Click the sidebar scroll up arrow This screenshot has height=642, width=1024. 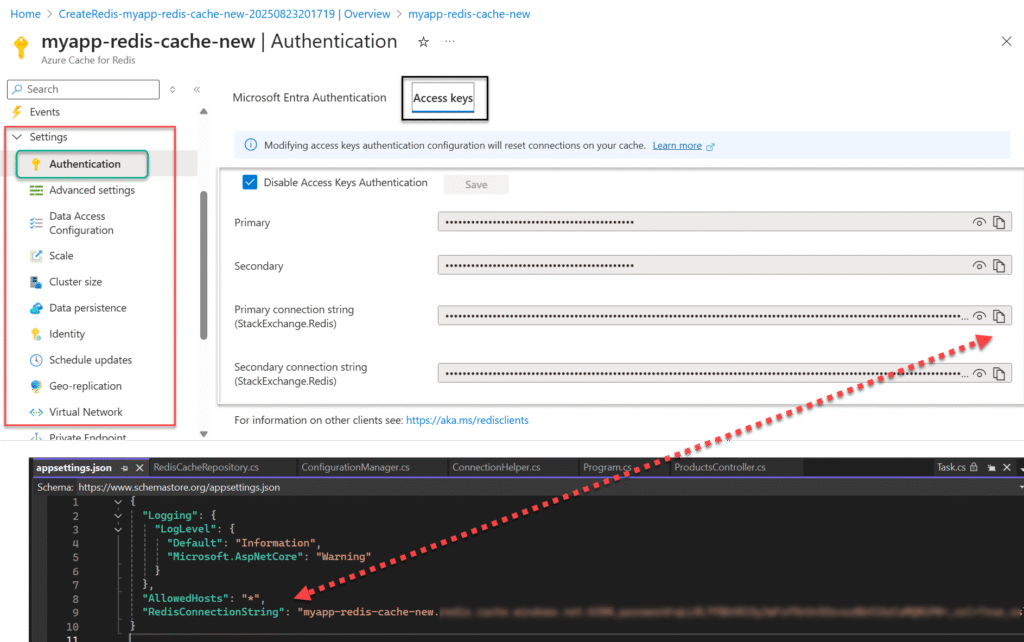204,112
